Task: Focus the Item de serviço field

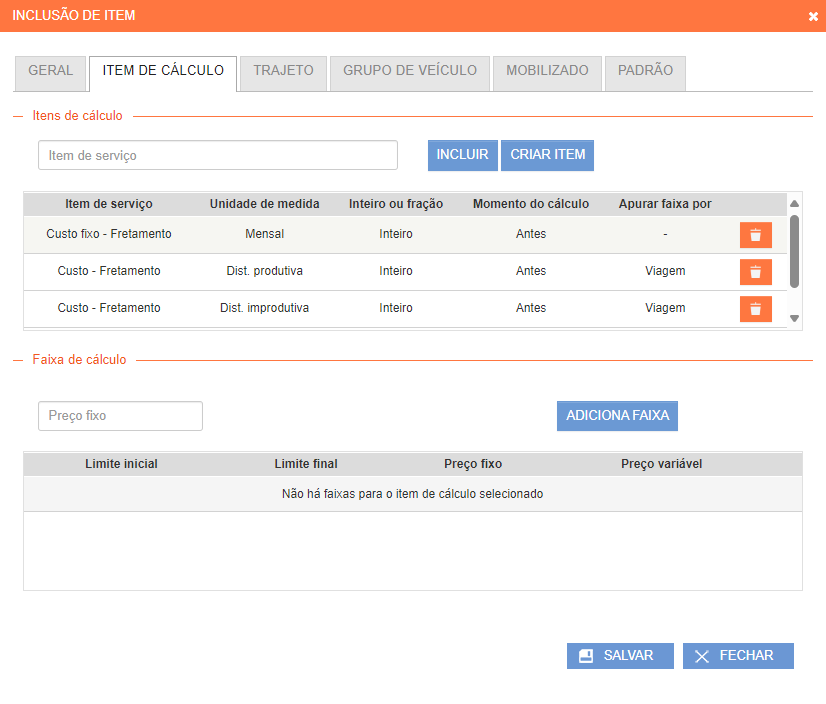Action: coord(218,156)
